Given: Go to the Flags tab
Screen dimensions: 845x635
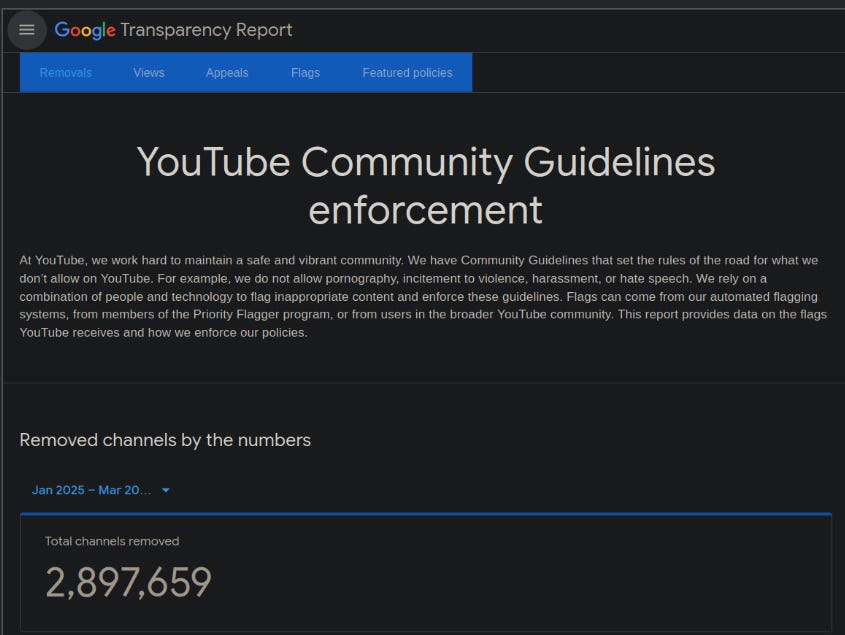Looking at the screenshot, I should click(x=306, y=72).
